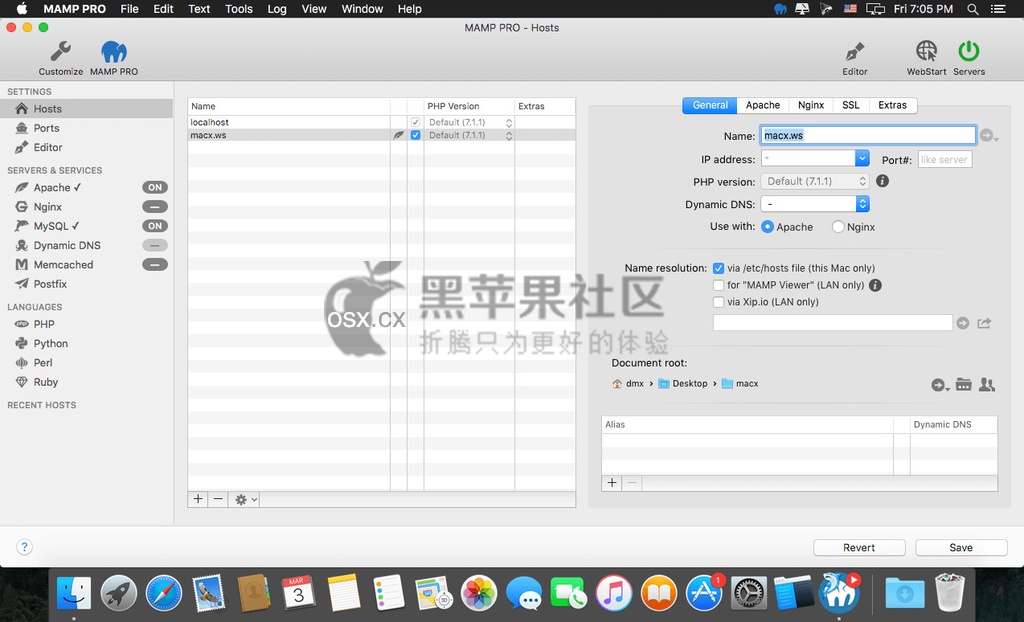Uncheck the macx.ws host checkbox
The width and height of the screenshot is (1024, 622).
coord(415,135)
